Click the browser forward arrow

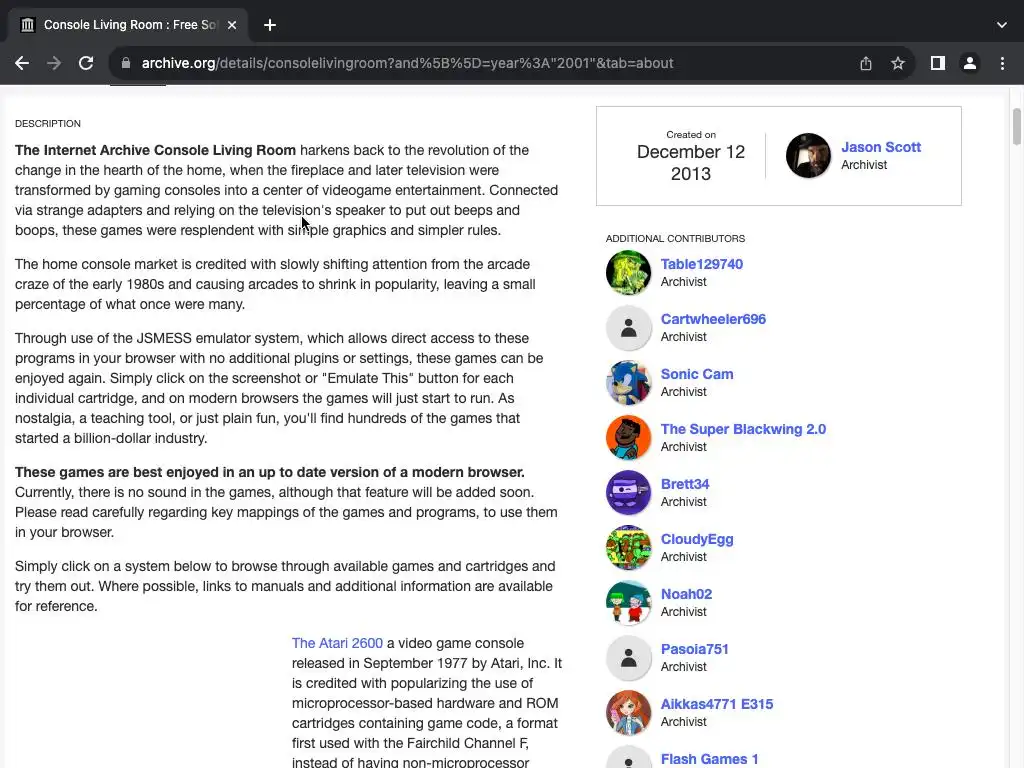click(x=54, y=63)
